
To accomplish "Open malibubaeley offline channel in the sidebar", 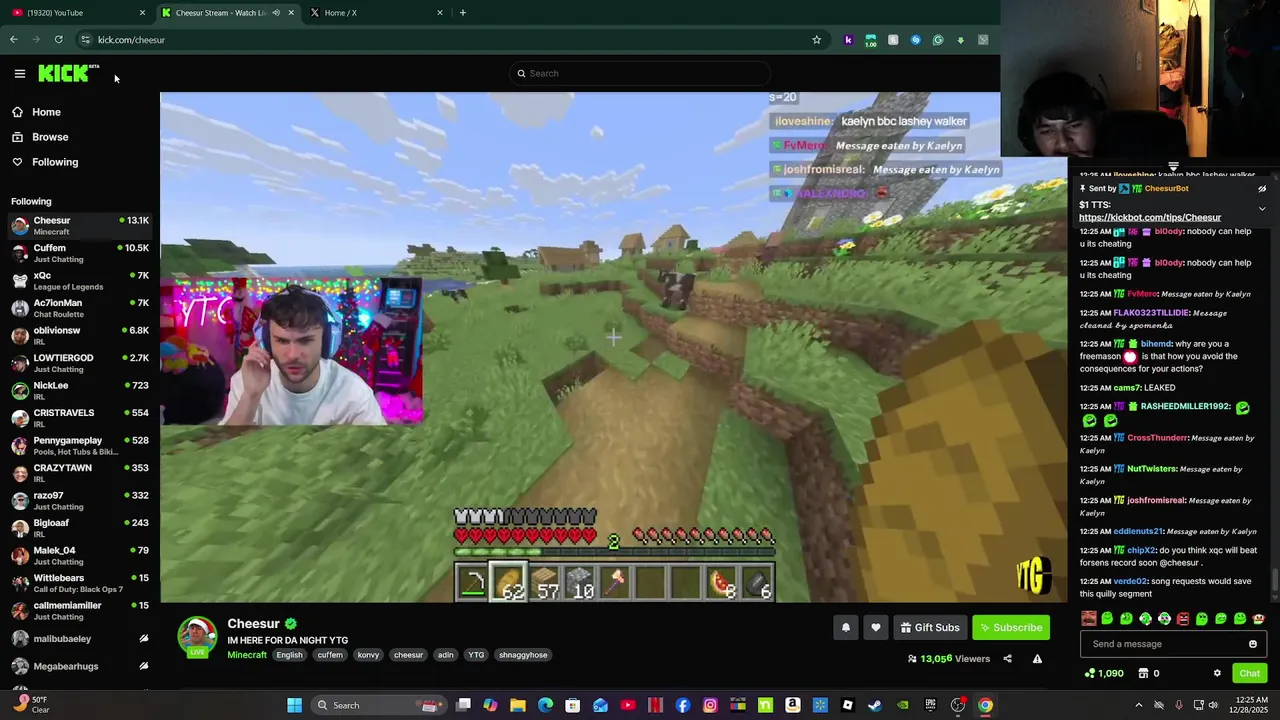I will (x=80, y=638).
